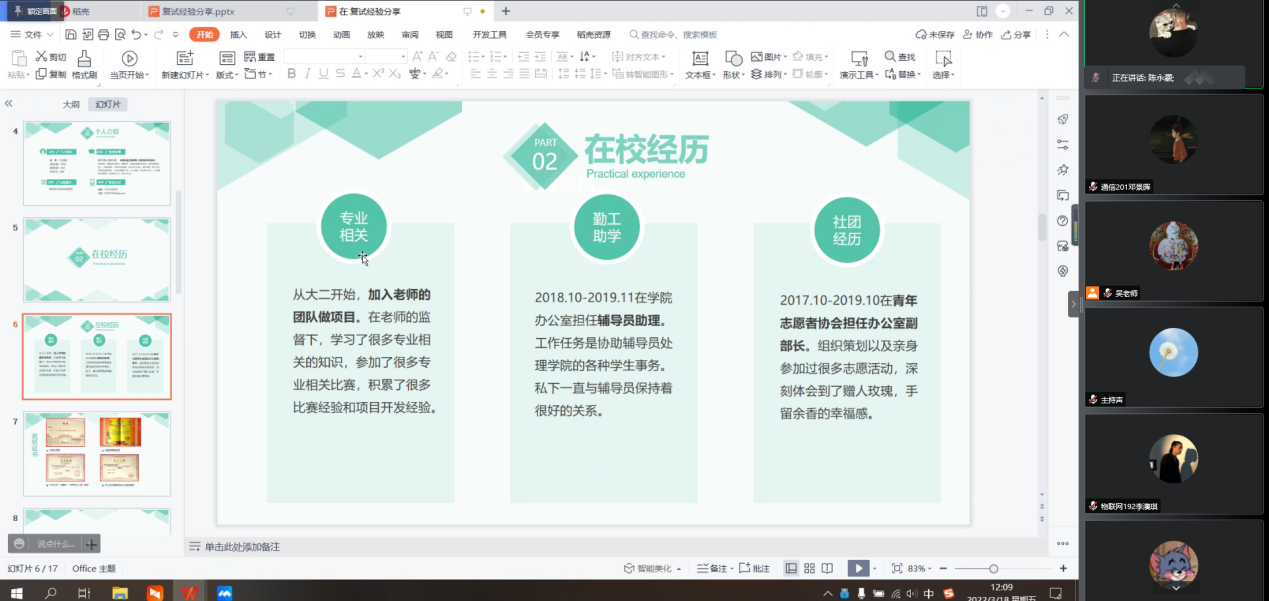The width and height of the screenshot is (1269, 601).
Task: Click the Find (查找) magnifier icon
Action: 890,57
